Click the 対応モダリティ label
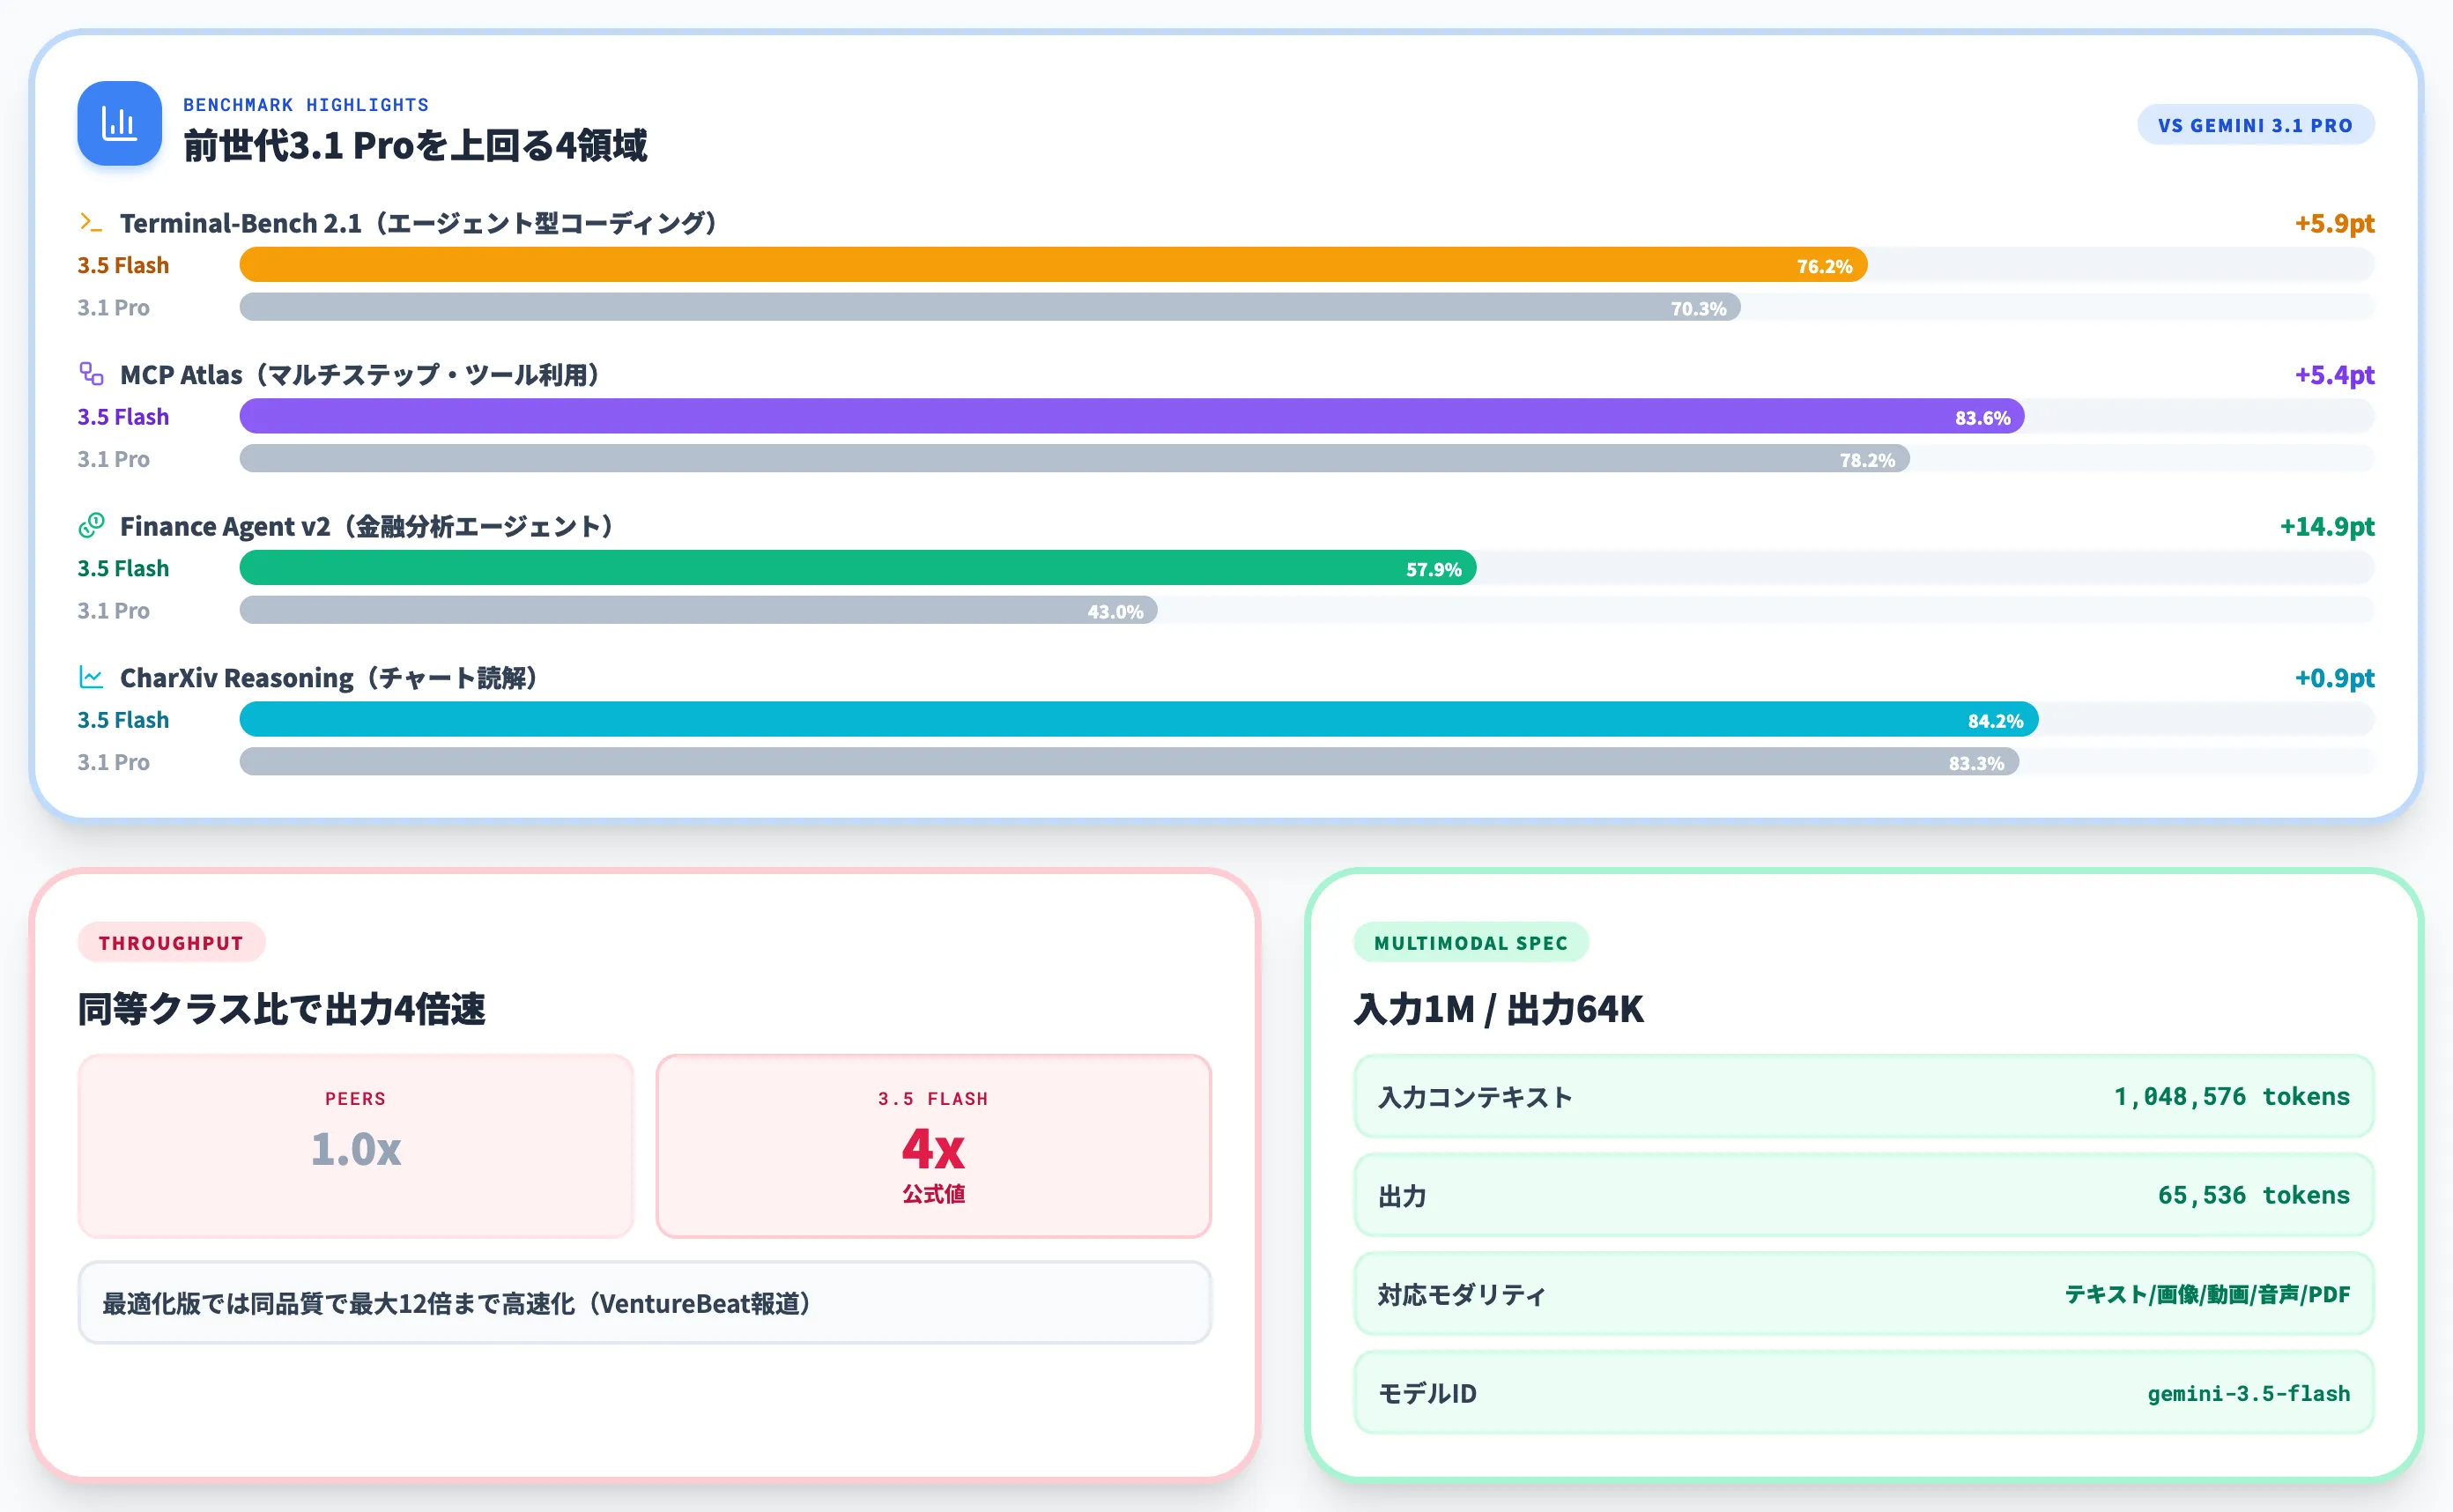The width and height of the screenshot is (2453, 1512). tap(1462, 1294)
